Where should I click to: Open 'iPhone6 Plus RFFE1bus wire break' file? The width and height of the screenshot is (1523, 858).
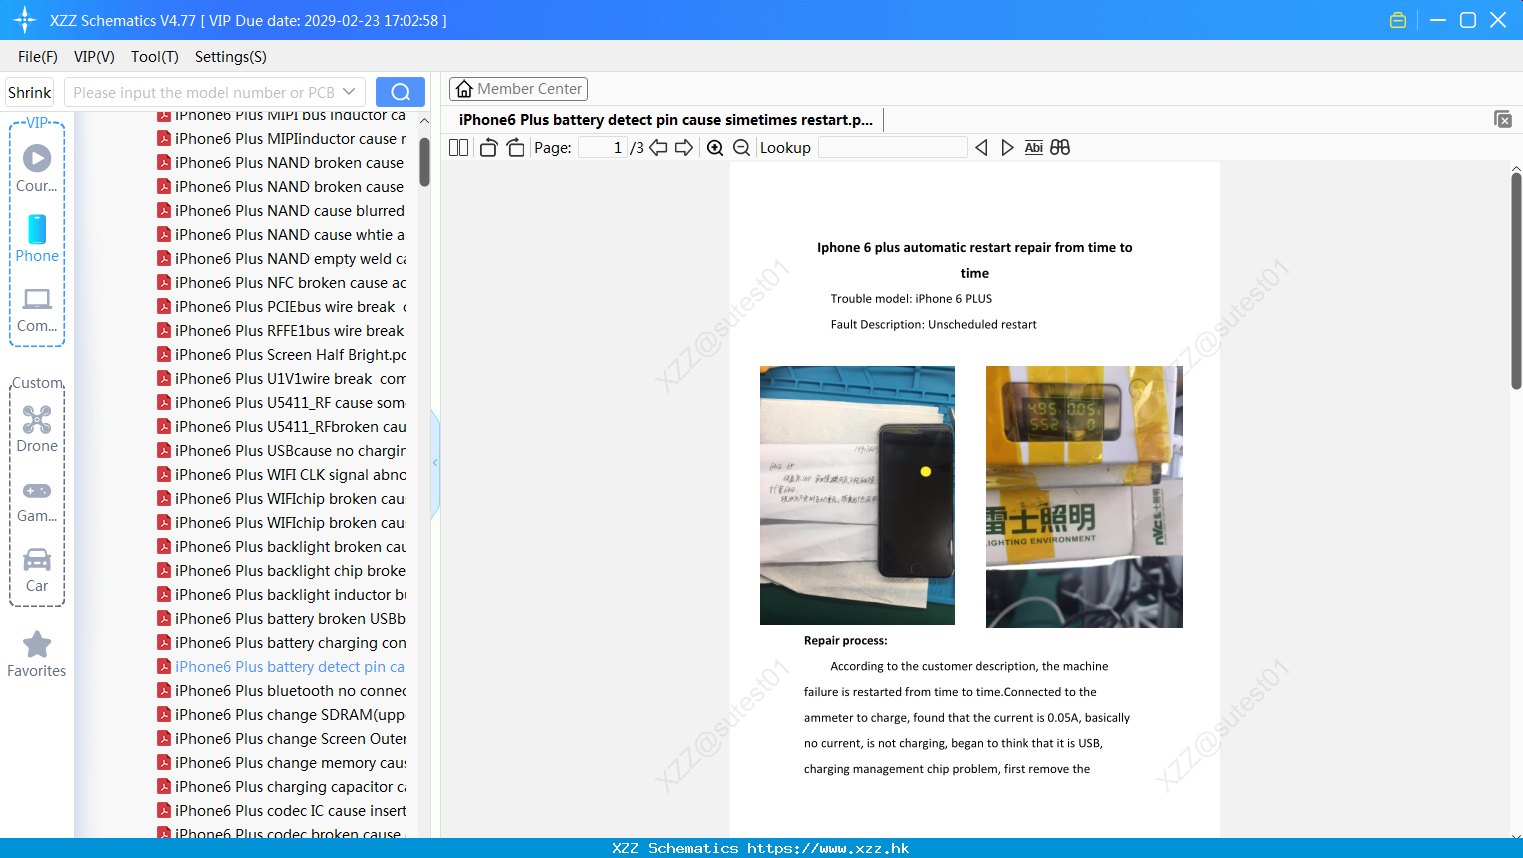coord(282,331)
